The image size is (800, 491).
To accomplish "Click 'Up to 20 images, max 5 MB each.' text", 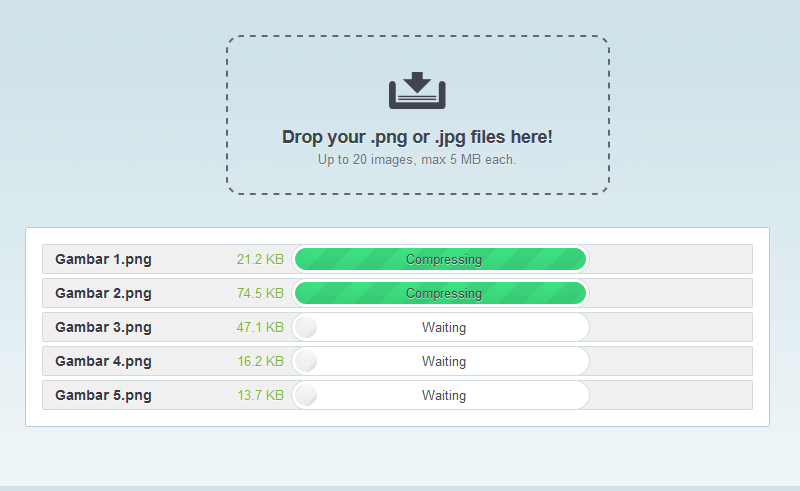I will [x=417, y=160].
